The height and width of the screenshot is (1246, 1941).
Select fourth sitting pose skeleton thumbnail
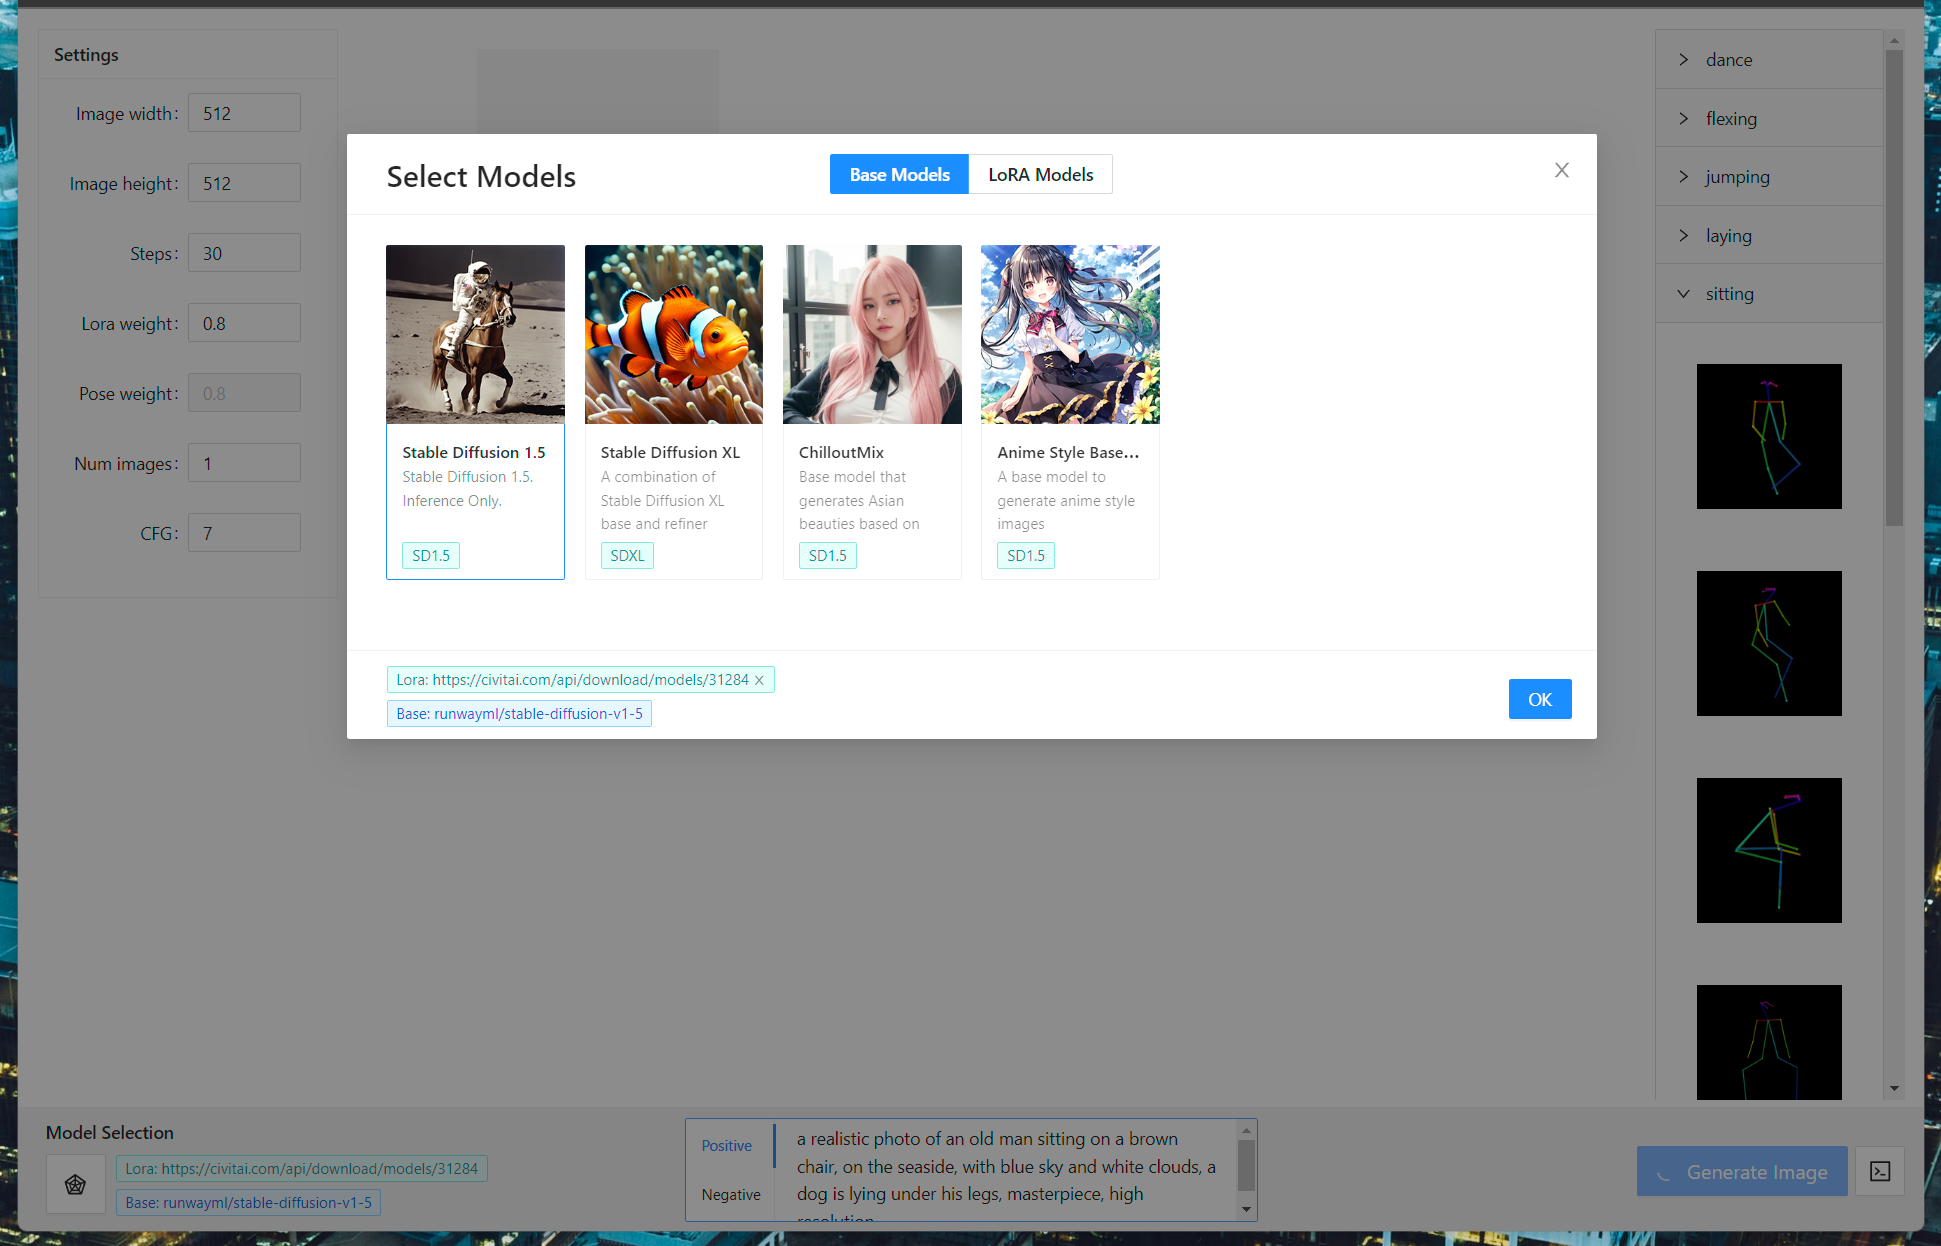1769,1042
